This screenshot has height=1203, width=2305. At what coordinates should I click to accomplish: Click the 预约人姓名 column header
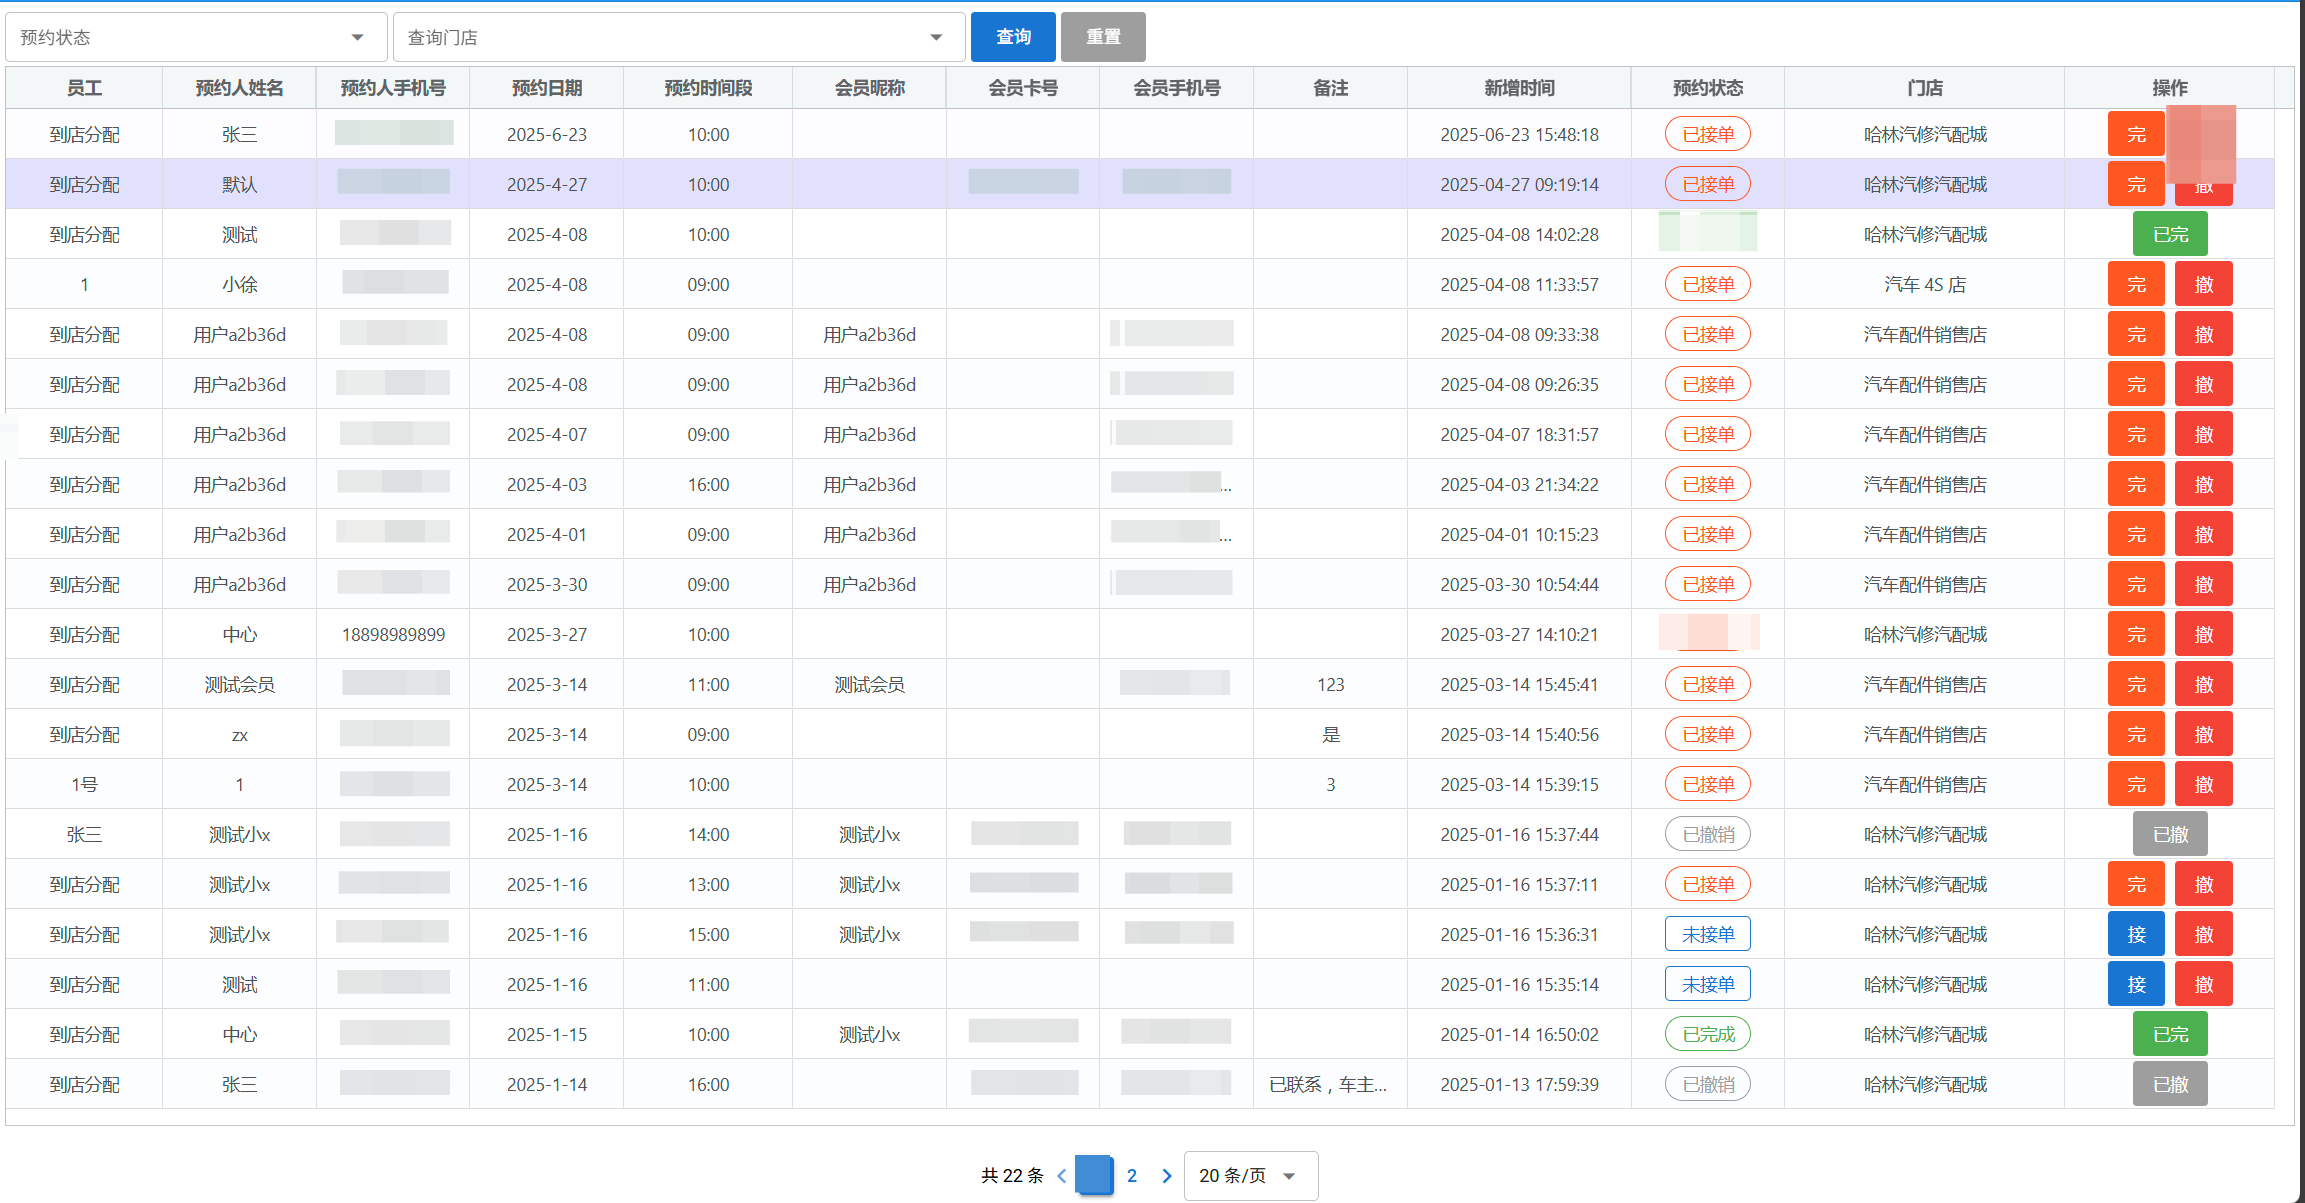coord(239,88)
